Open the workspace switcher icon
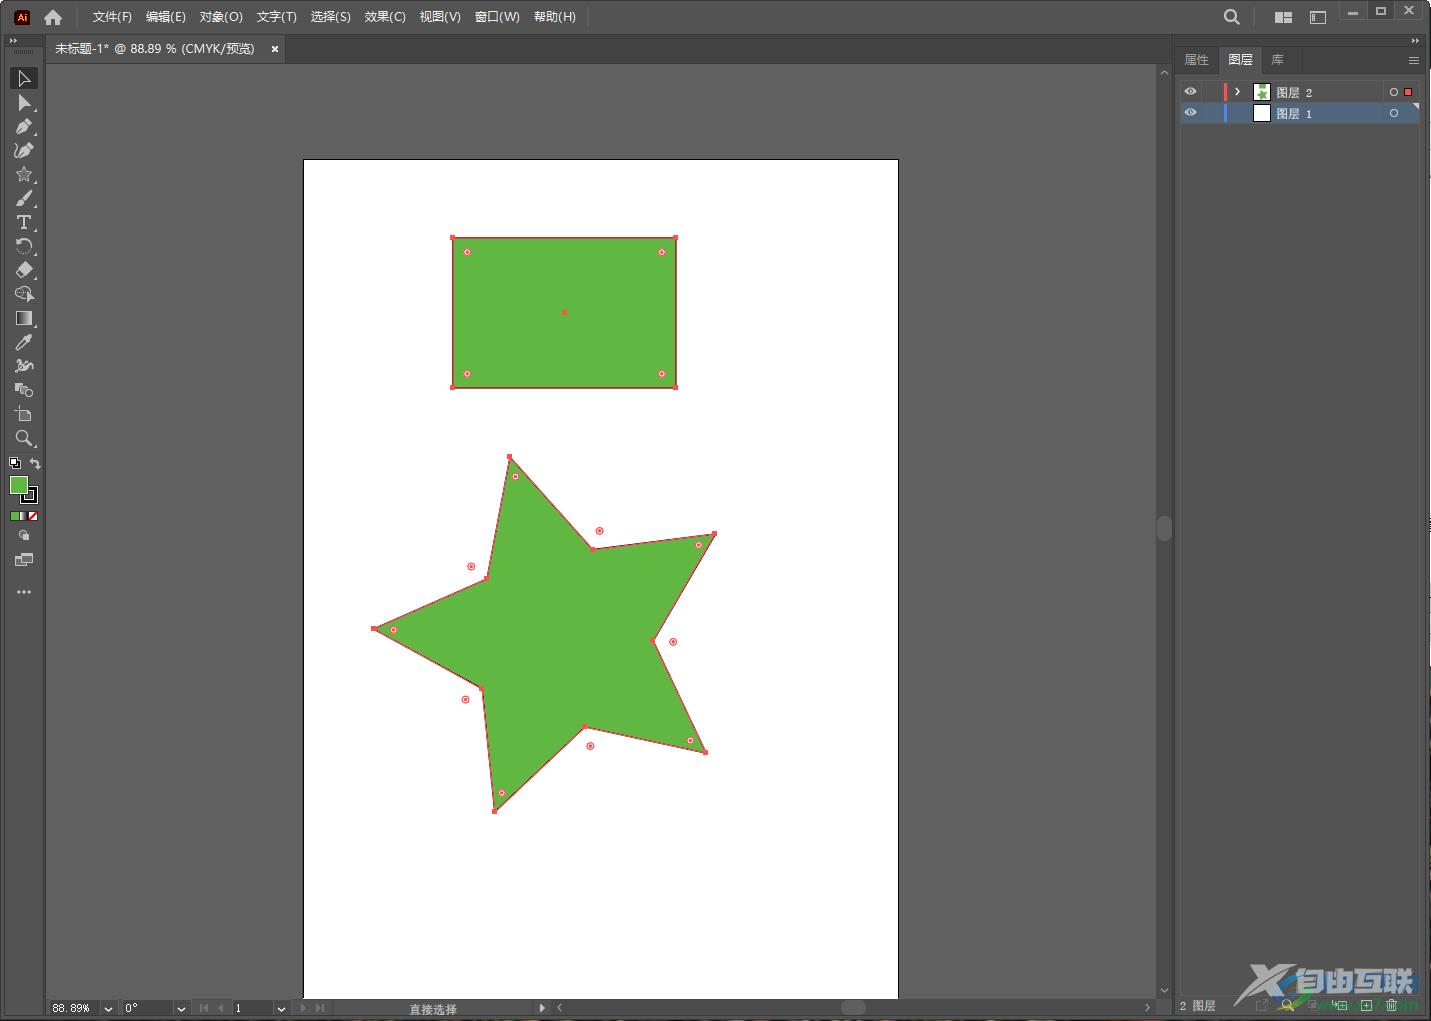Viewport: 1431px width, 1021px height. [1318, 17]
